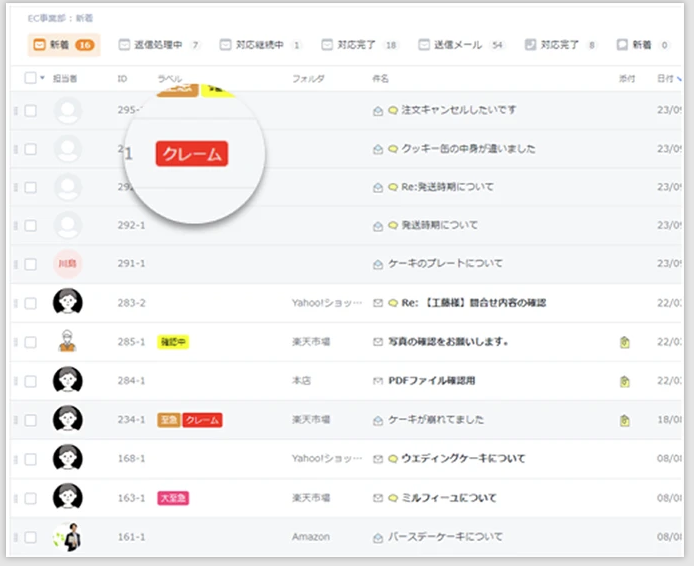Open attachment icon in row 234-1
This screenshot has height=566, width=694.
[x=625, y=420]
